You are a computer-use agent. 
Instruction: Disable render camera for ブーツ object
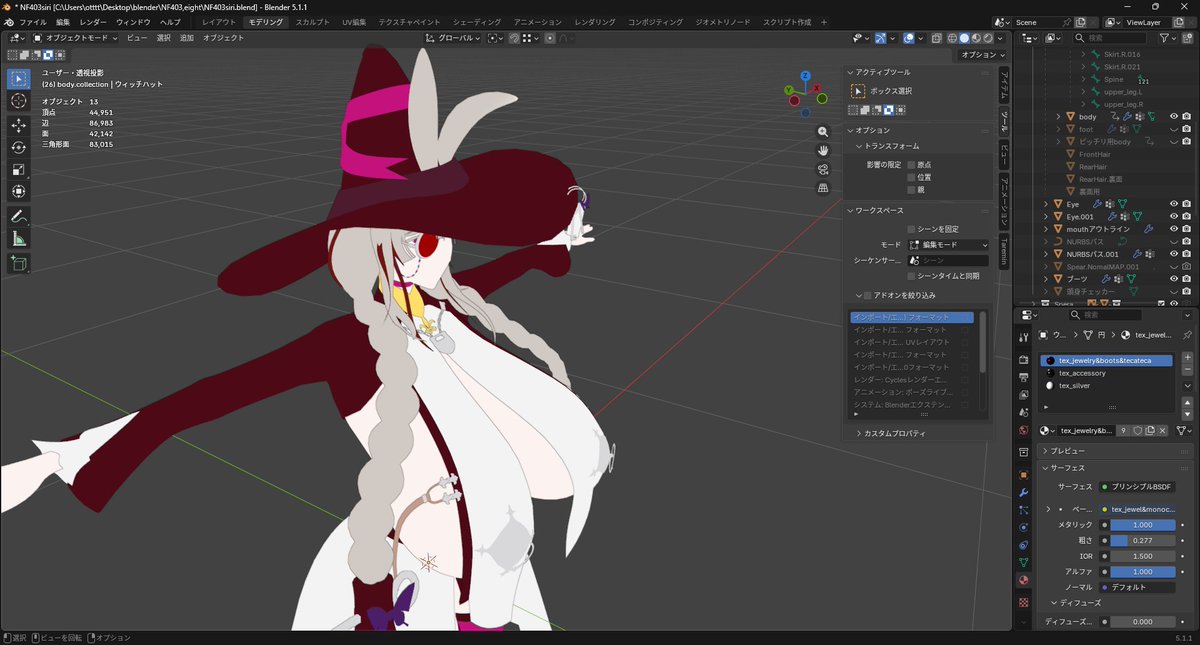(x=1186, y=279)
